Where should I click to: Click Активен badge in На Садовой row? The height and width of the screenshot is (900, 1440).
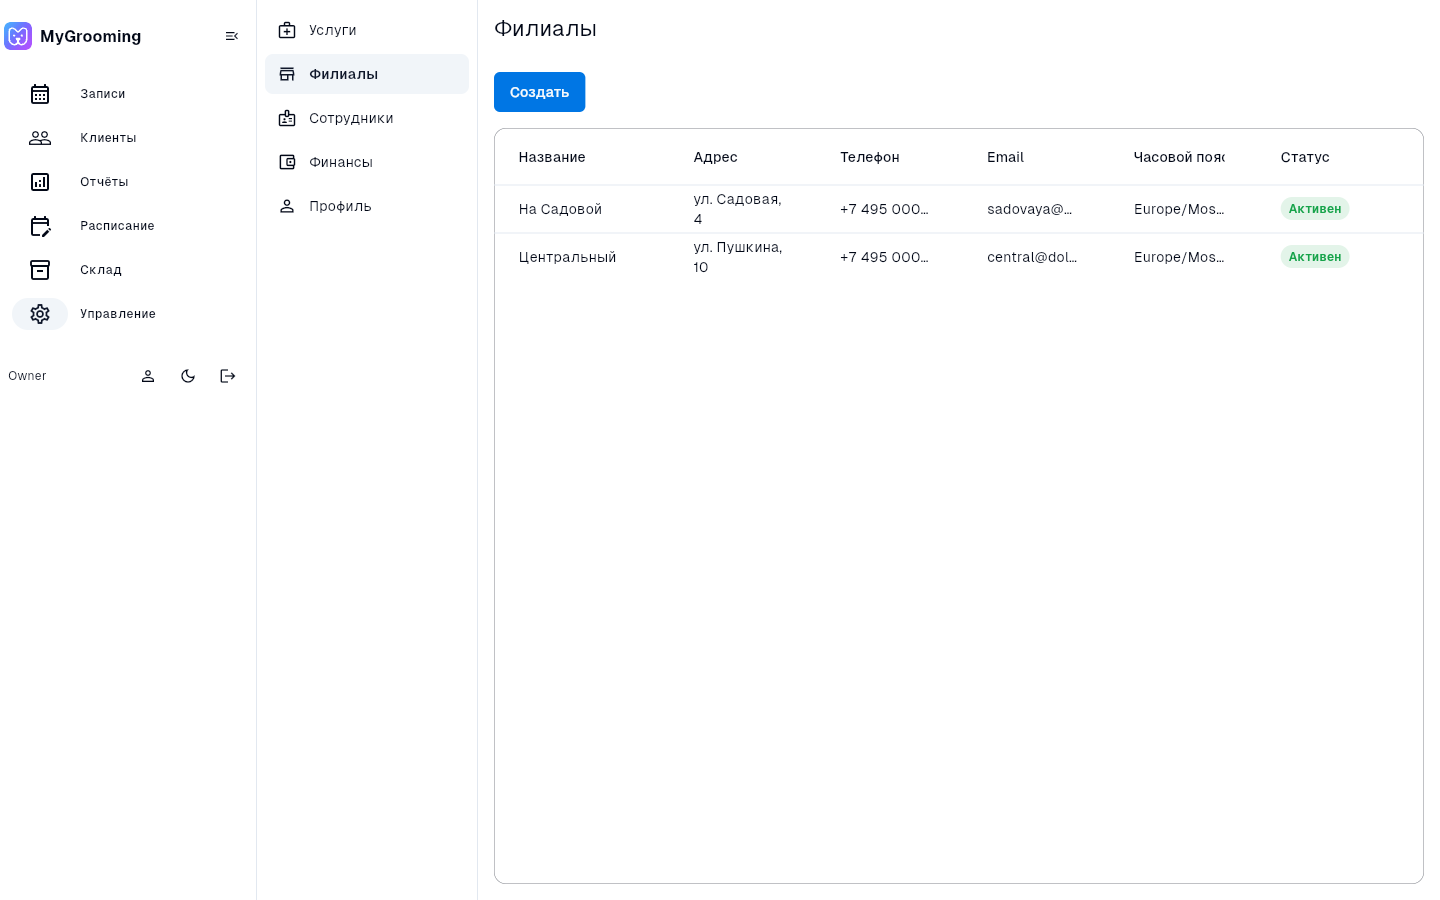point(1315,209)
